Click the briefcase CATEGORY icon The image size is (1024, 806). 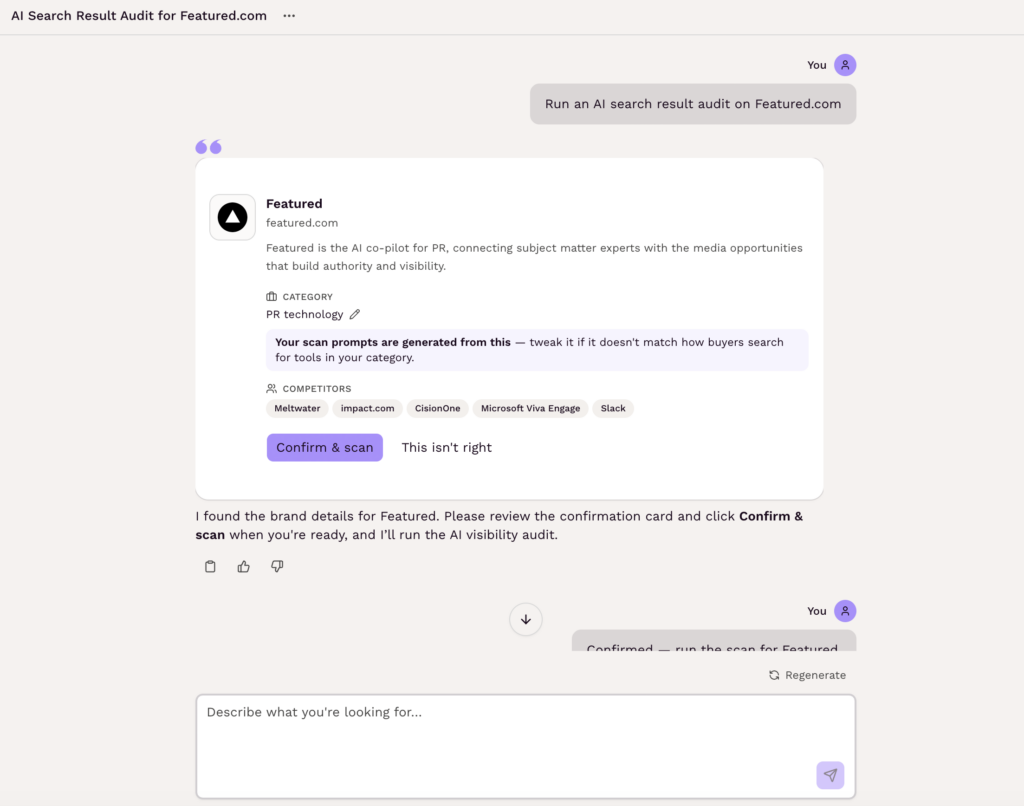point(272,297)
